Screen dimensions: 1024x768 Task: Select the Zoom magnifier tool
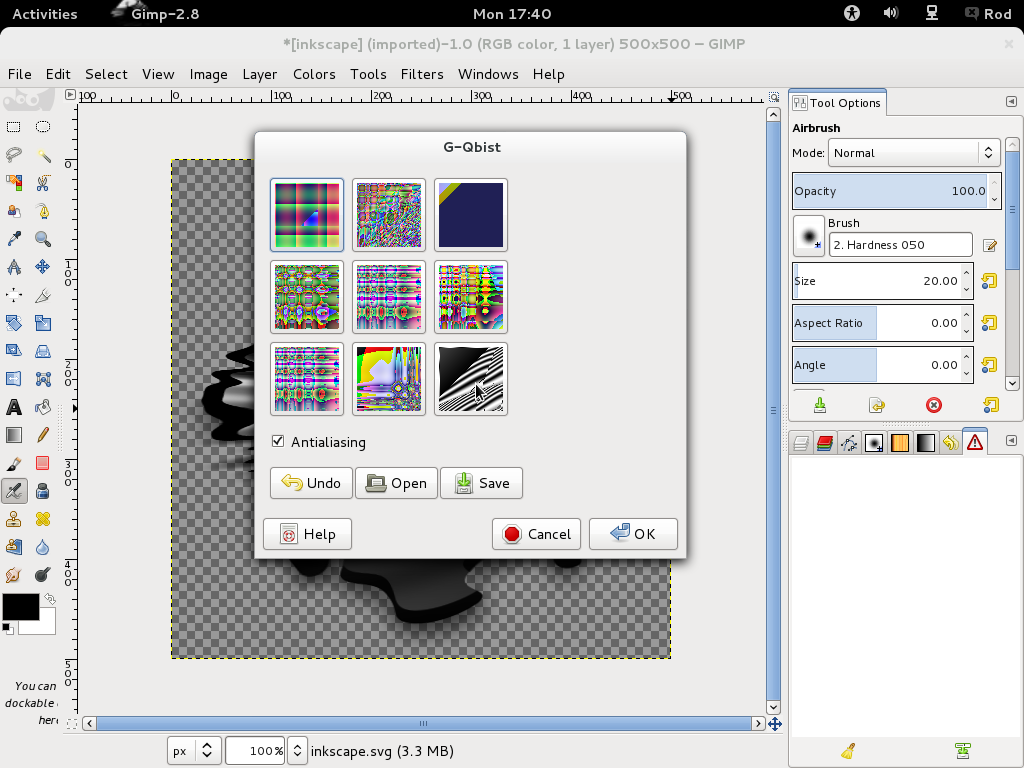point(43,238)
